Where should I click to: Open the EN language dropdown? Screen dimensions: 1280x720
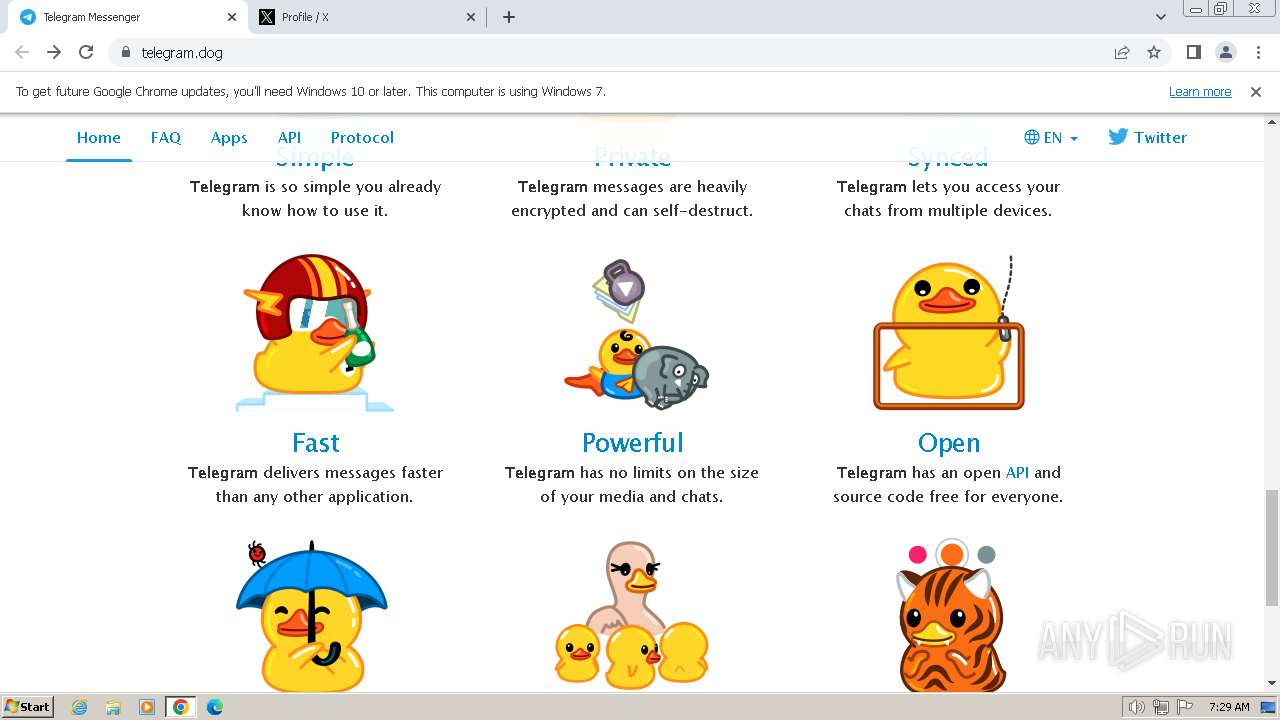[x=1051, y=138]
